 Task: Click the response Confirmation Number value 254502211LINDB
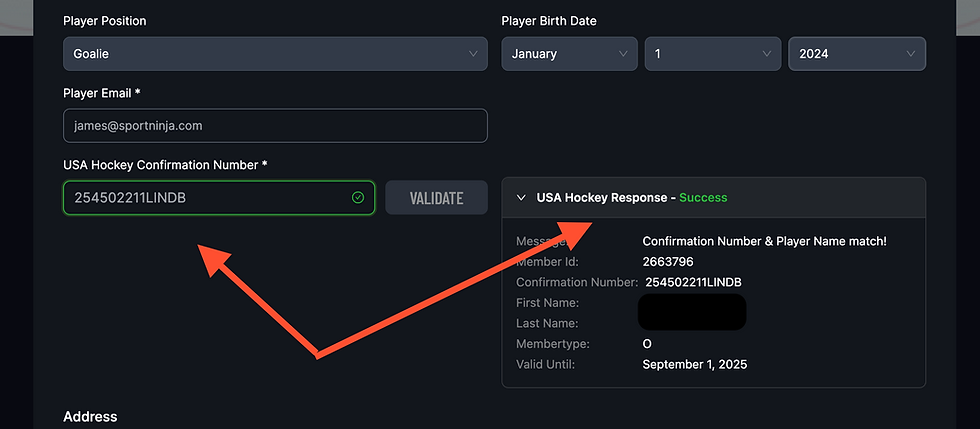(x=694, y=283)
